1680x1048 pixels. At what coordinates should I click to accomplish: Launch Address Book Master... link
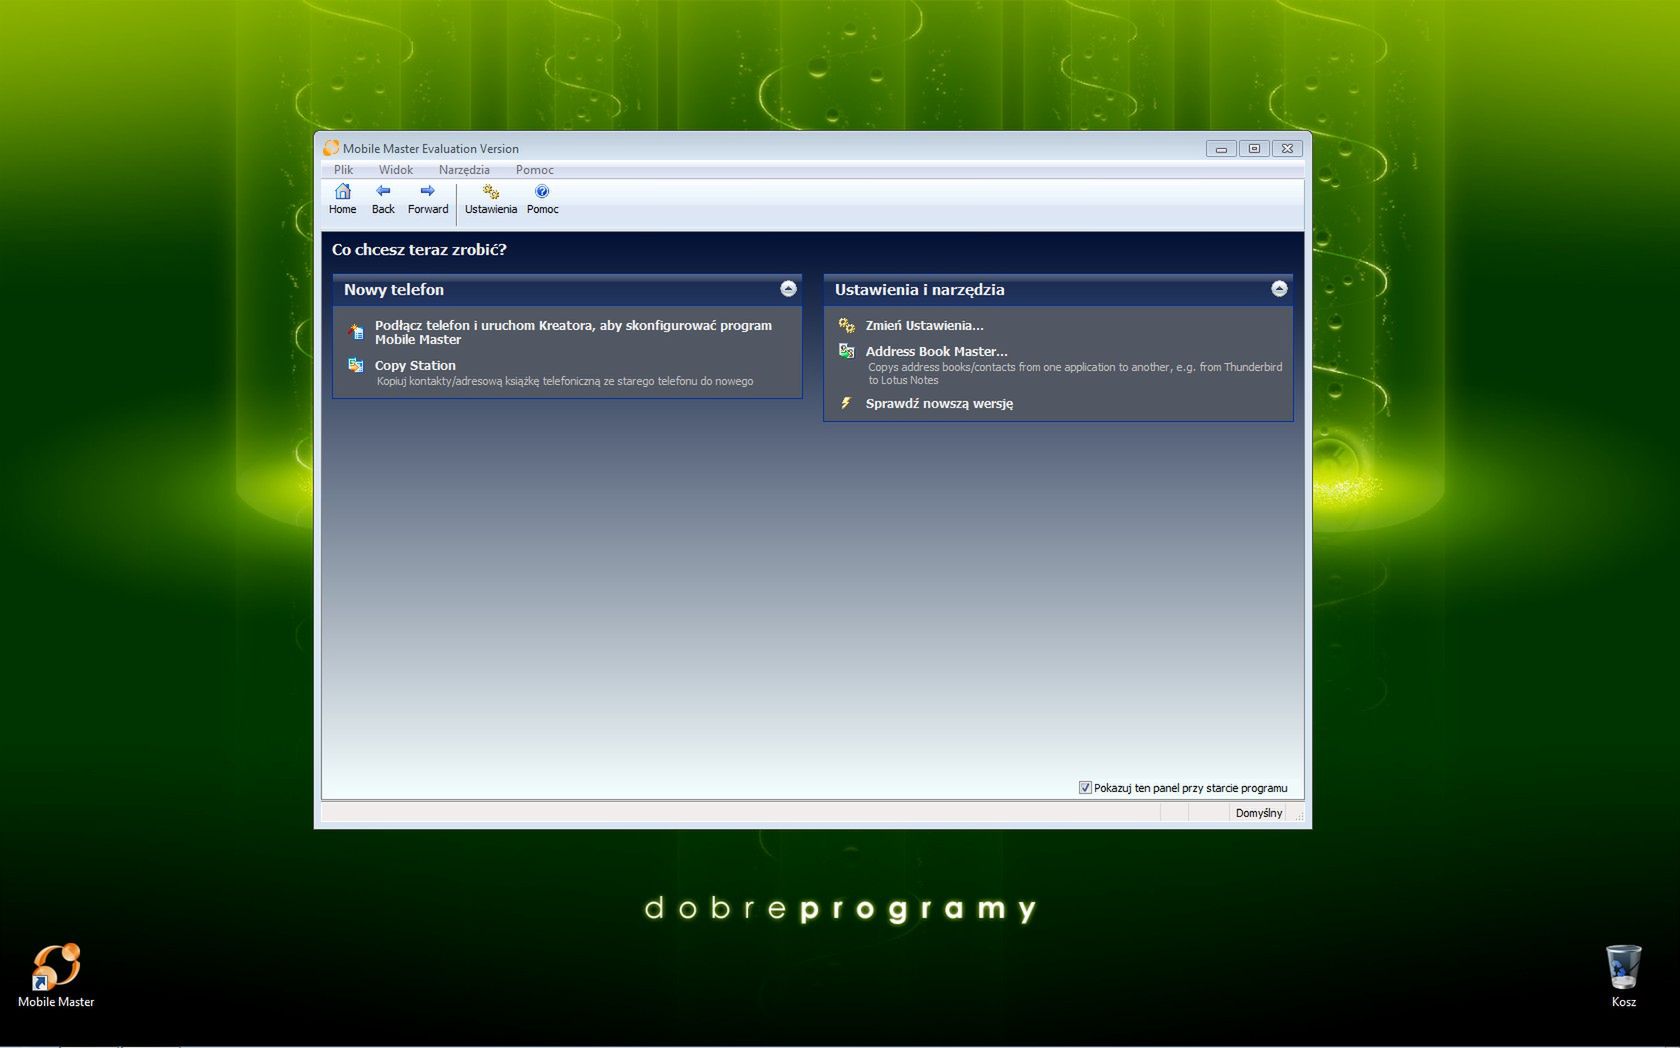(936, 351)
